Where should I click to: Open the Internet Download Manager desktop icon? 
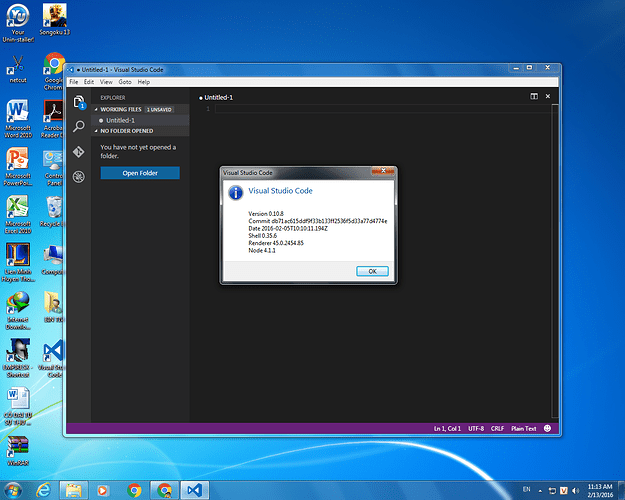(18, 310)
